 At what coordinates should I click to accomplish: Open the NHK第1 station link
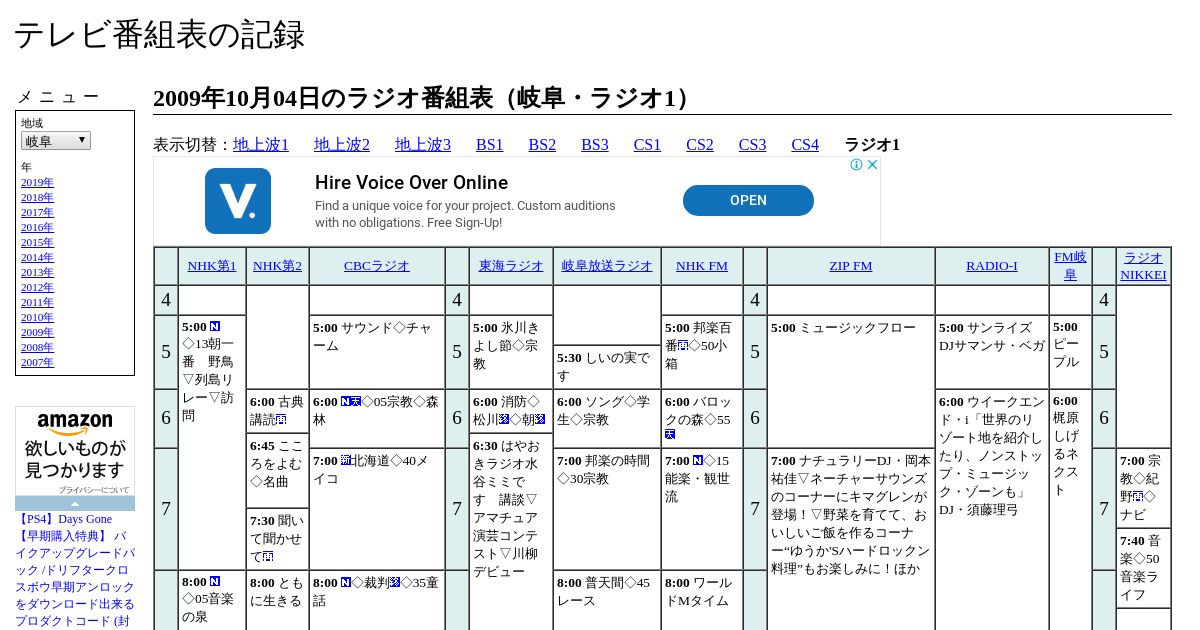(x=212, y=266)
